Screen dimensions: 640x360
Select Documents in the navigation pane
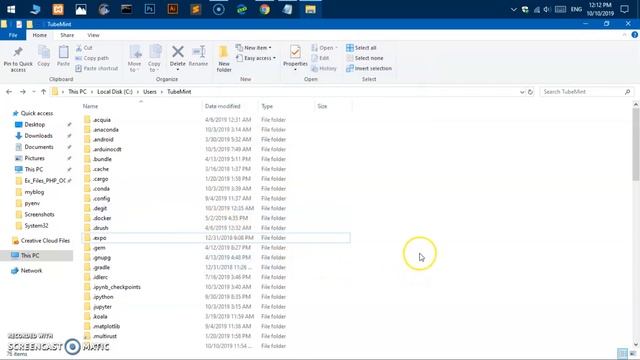pos(39,147)
